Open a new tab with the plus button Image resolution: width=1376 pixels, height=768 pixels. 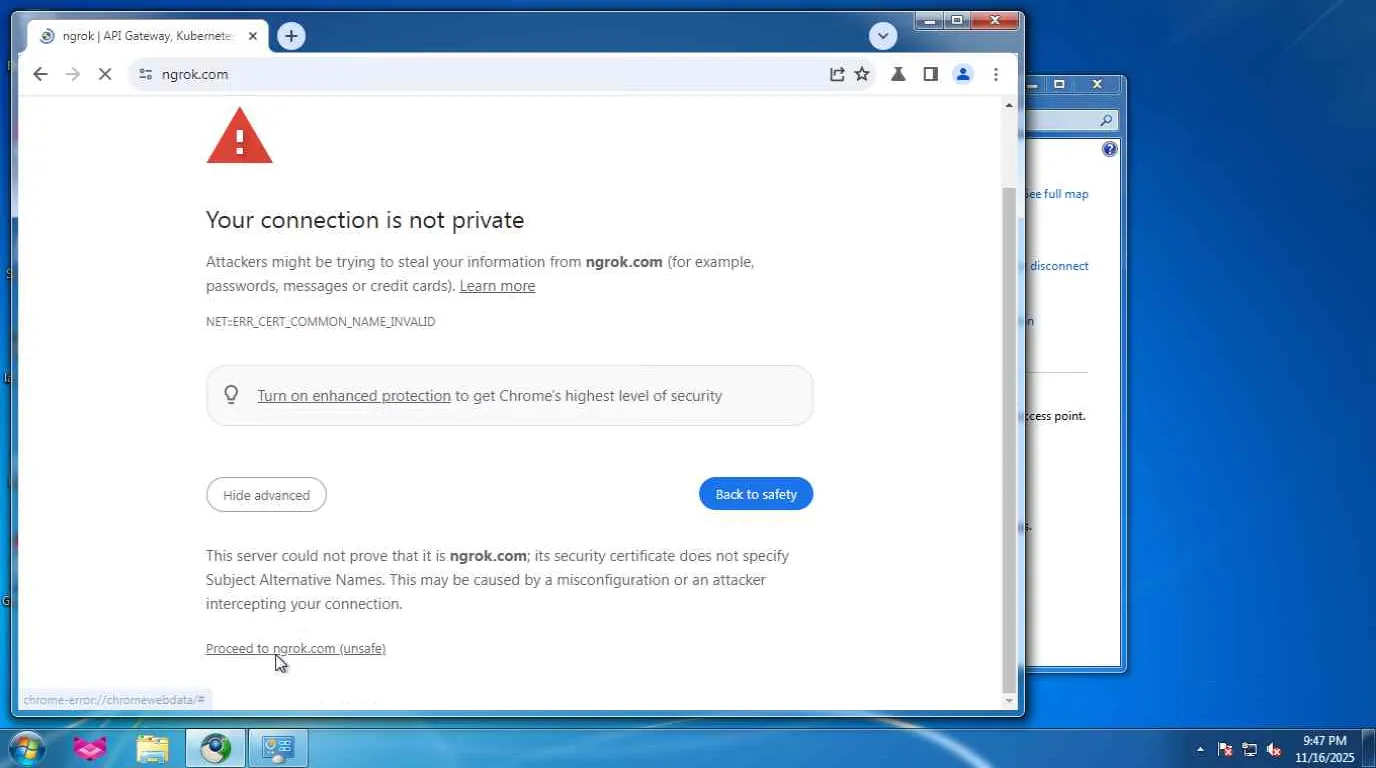coord(291,36)
